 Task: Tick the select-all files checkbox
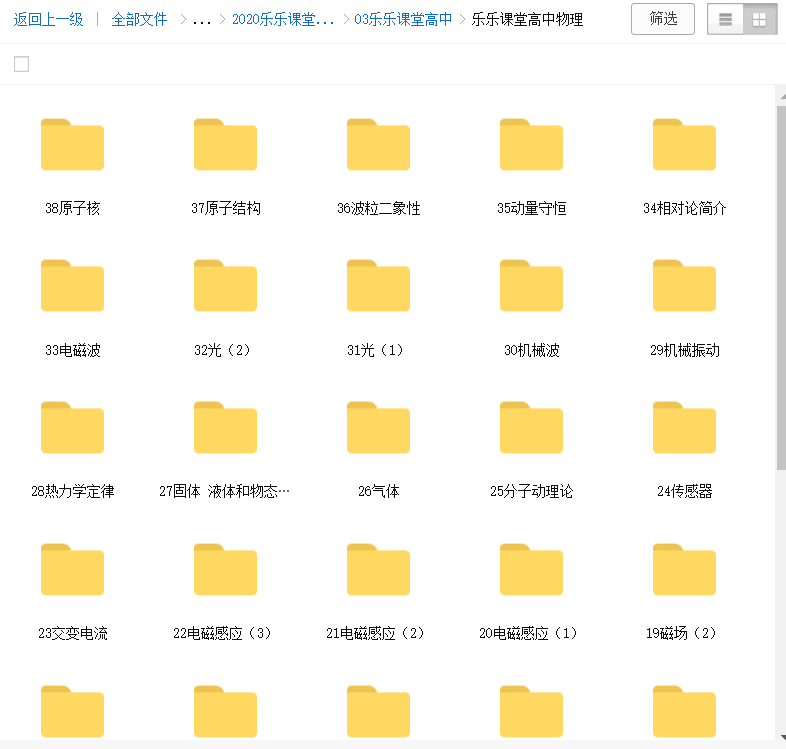click(x=22, y=64)
